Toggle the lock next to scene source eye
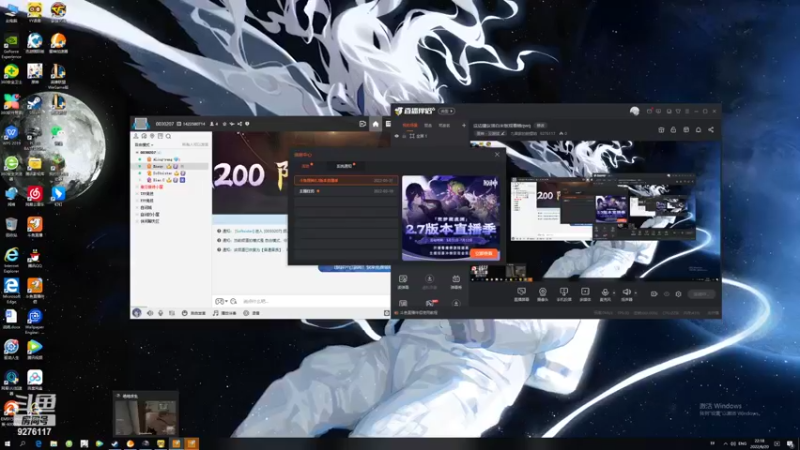Image resolution: width=800 pixels, height=450 pixels. (404, 136)
